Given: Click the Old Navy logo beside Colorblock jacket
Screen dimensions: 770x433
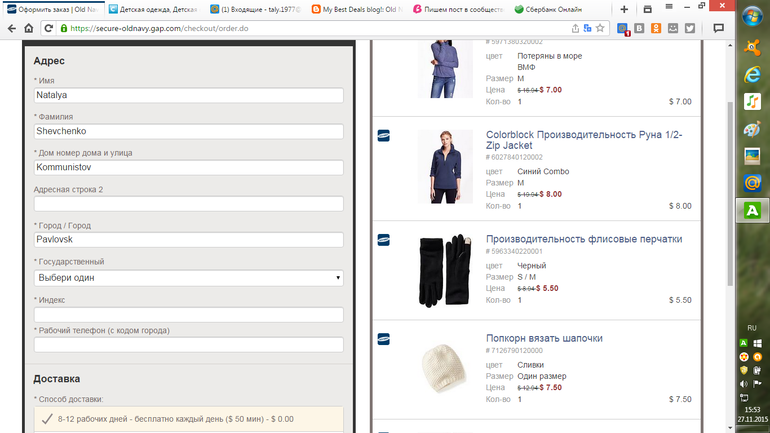Looking at the screenshot, I should [x=383, y=135].
